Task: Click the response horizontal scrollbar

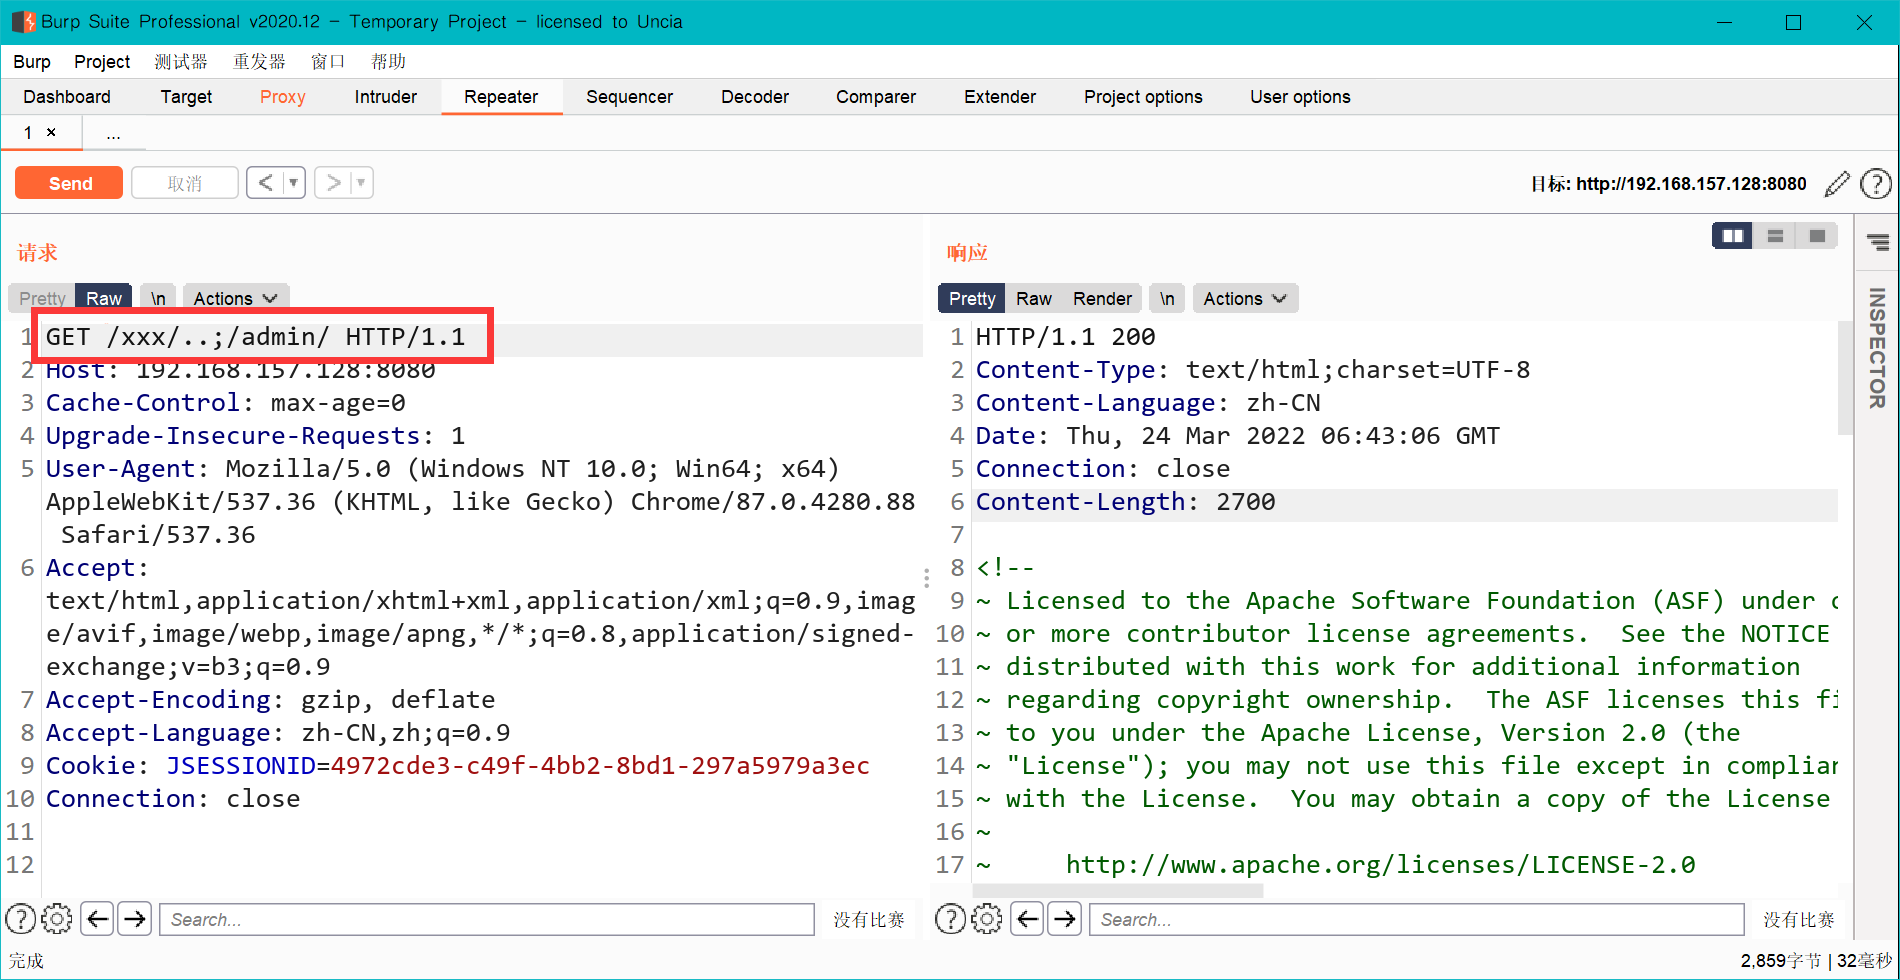Action: [x=1117, y=890]
